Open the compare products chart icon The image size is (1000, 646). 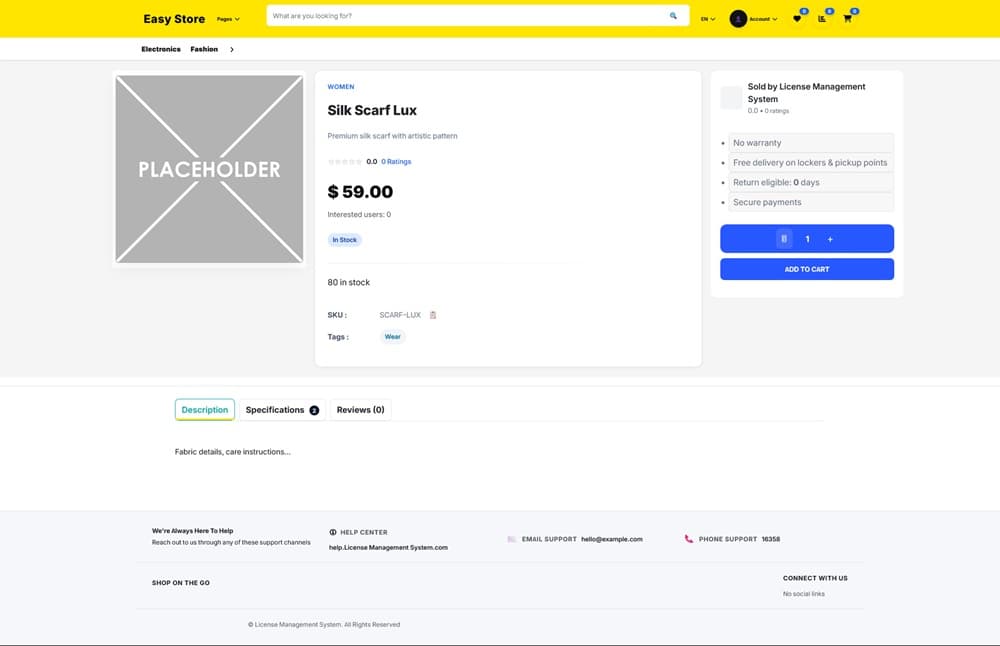[822, 19]
